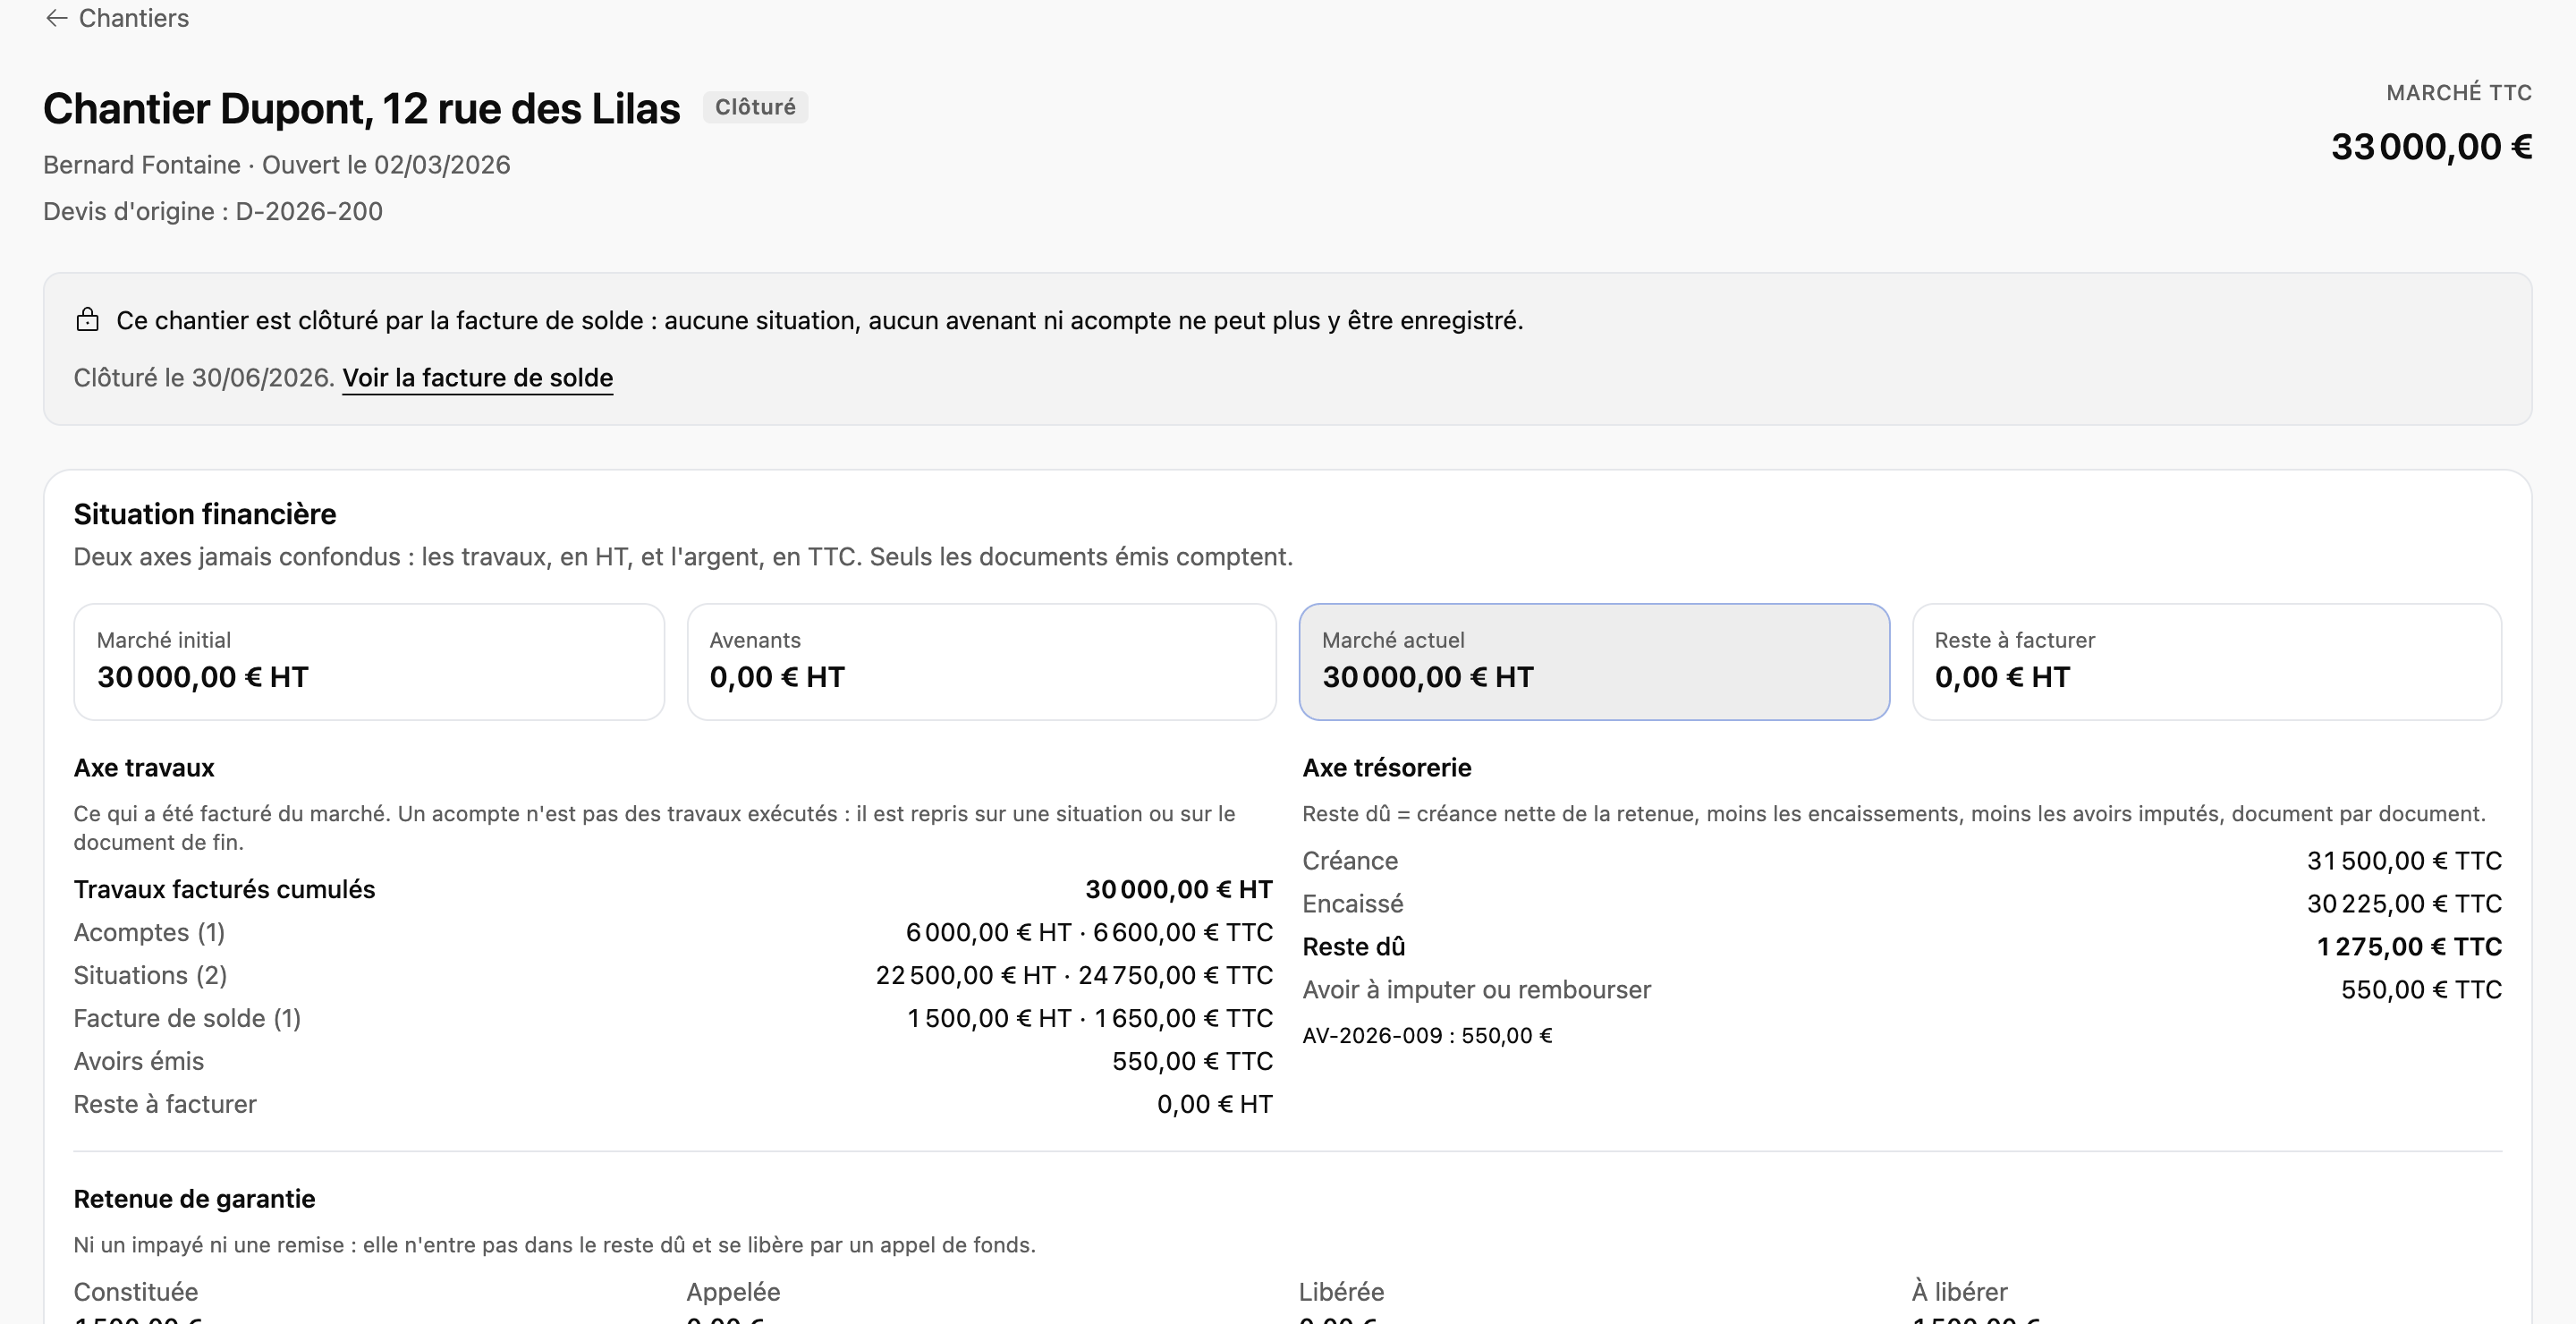Click the Encaissé amount 30 225,00 € TTC
The height and width of the screenshot is (1324, 2576).
click(2404, 903)
